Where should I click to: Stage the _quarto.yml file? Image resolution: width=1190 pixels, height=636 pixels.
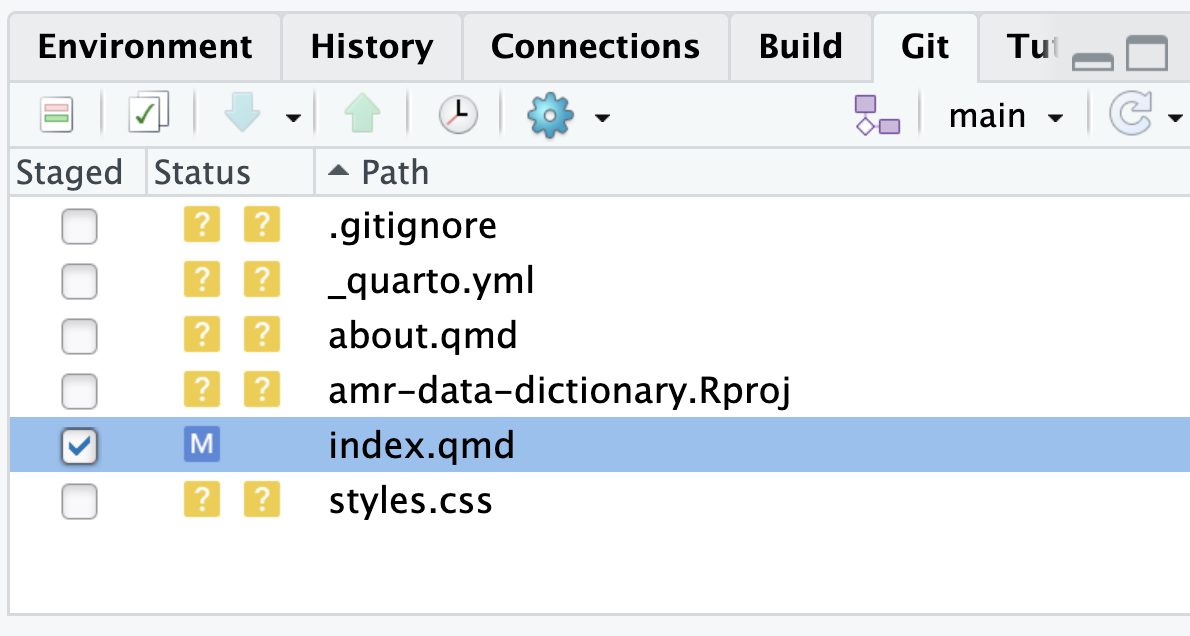pos(80,282)
